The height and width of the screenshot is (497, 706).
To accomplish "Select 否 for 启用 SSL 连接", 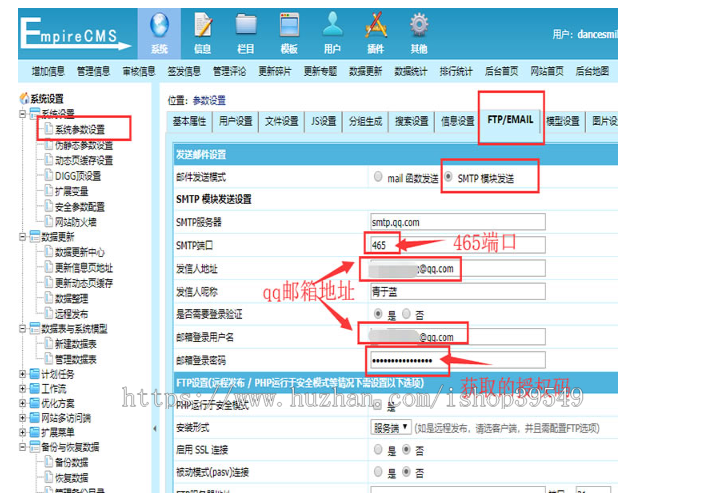I will coord(406,449).
